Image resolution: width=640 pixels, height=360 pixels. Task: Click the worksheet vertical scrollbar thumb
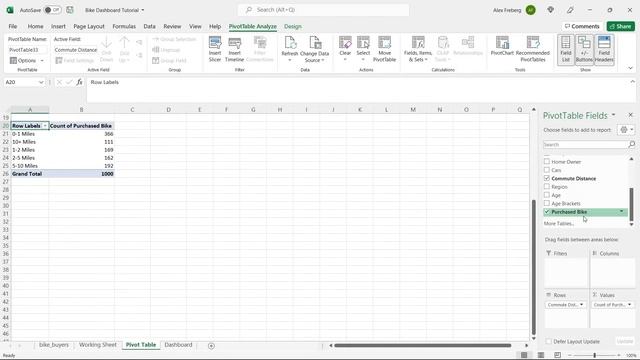point(533,267)
